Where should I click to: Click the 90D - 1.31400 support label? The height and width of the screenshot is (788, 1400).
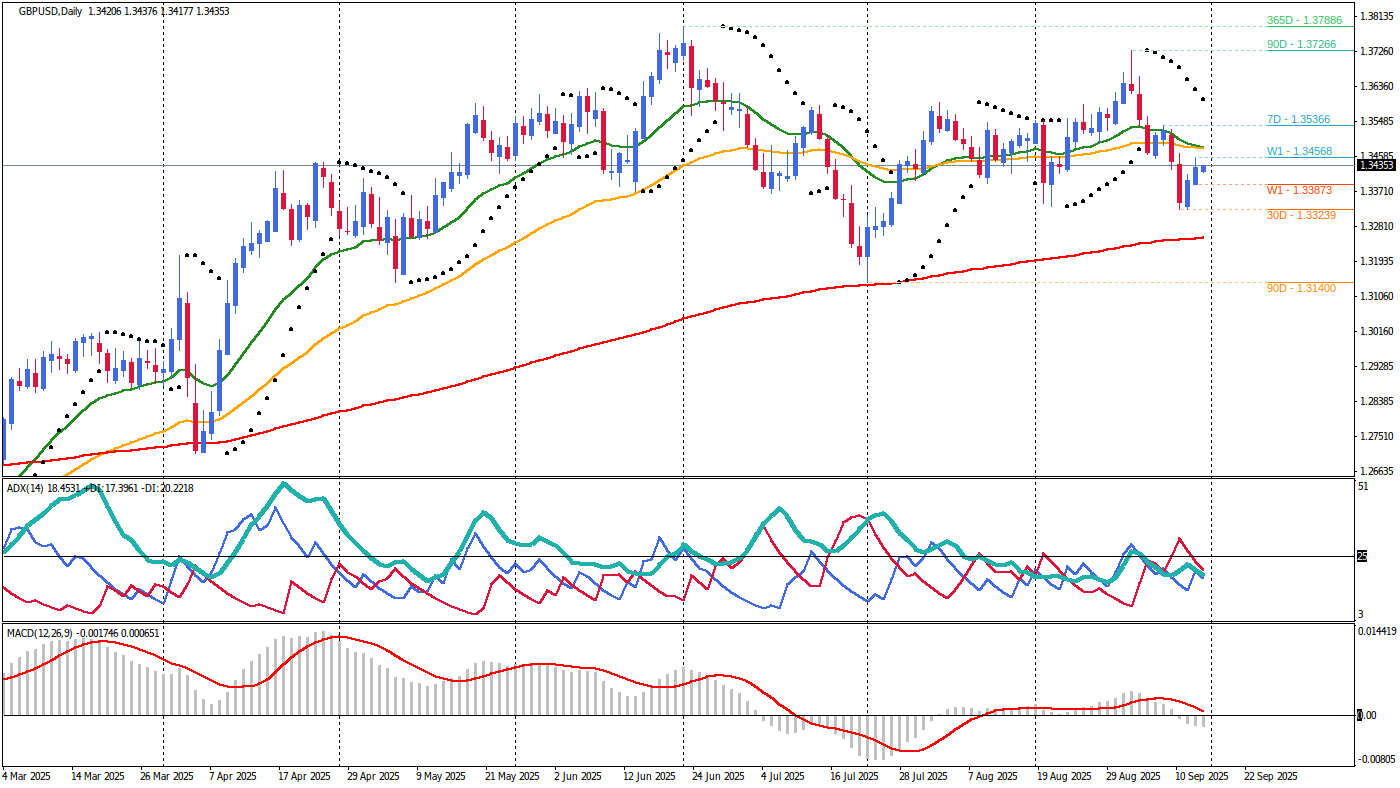[x=1301, y=288]
